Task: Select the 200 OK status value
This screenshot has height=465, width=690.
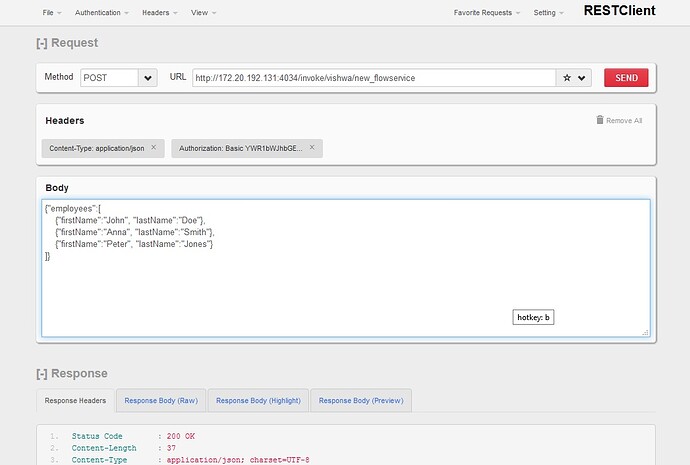Action: [x=180, y=436]
